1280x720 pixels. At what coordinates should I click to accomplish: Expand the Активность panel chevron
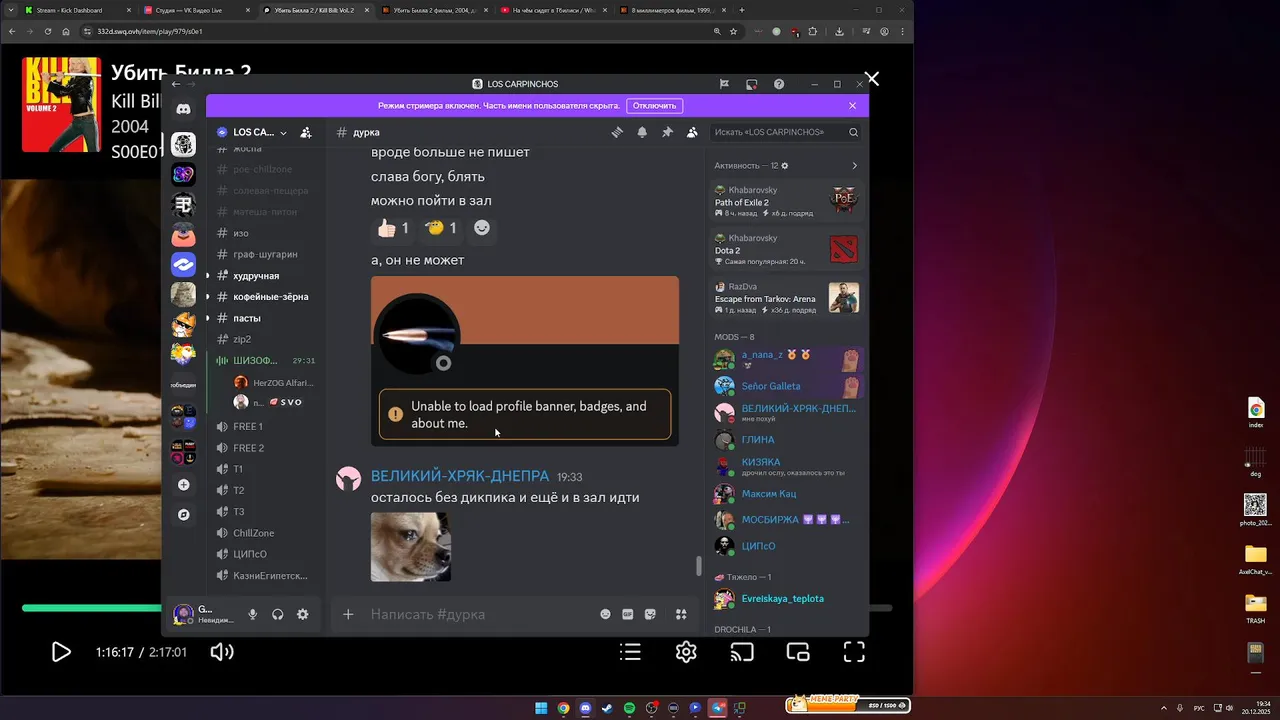pos(854,165)
